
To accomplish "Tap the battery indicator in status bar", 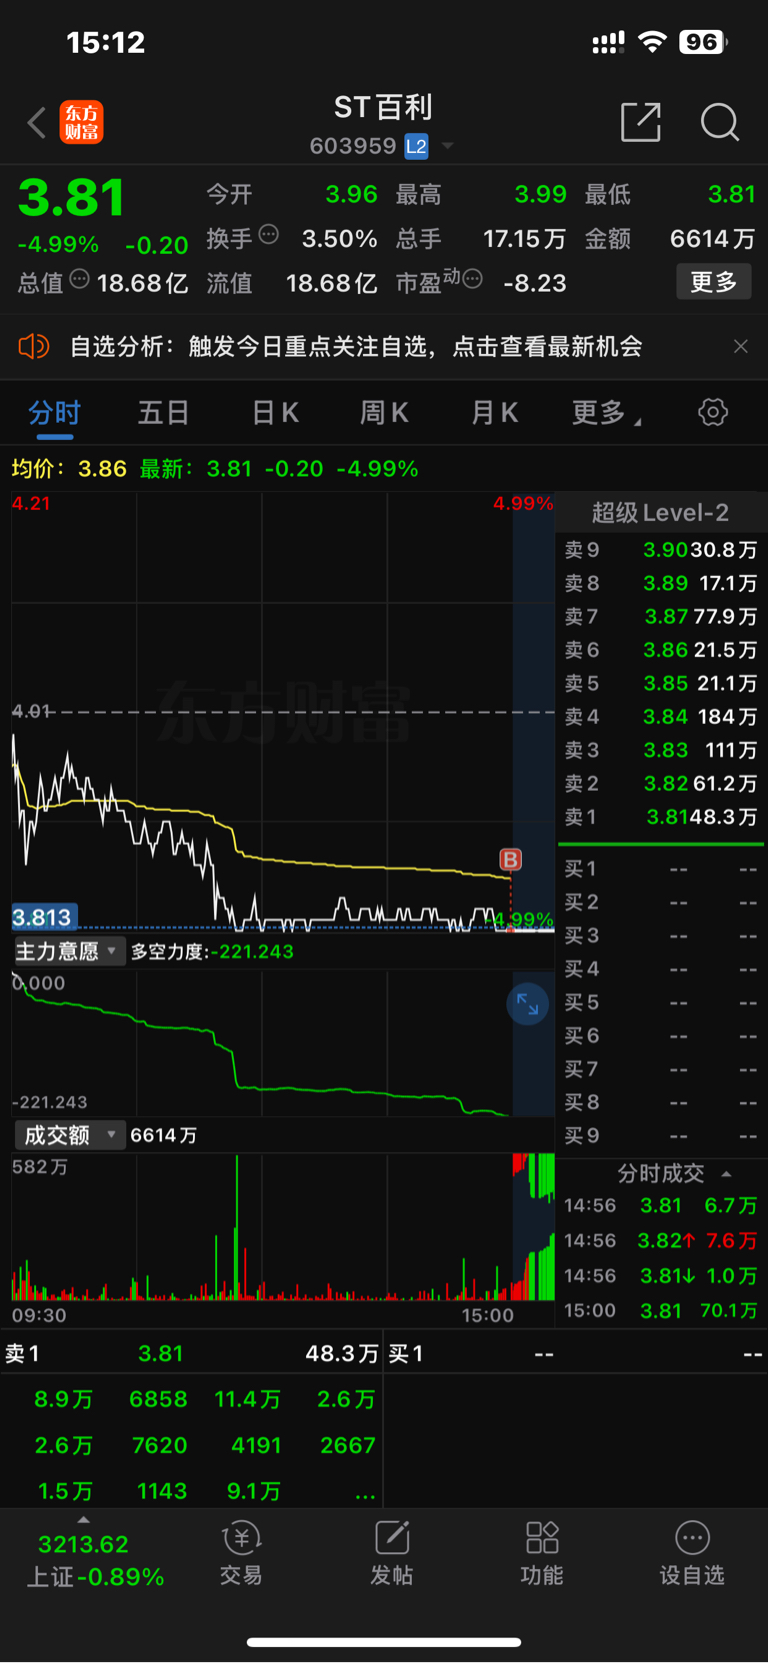I will click(703, 42).
